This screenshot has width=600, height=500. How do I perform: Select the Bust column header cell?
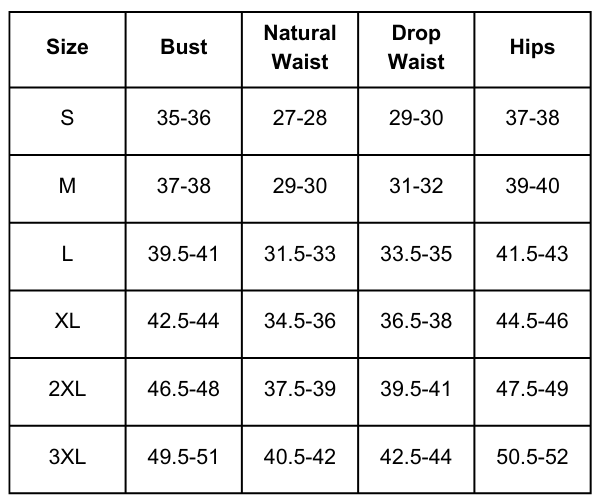pos(184,47)
